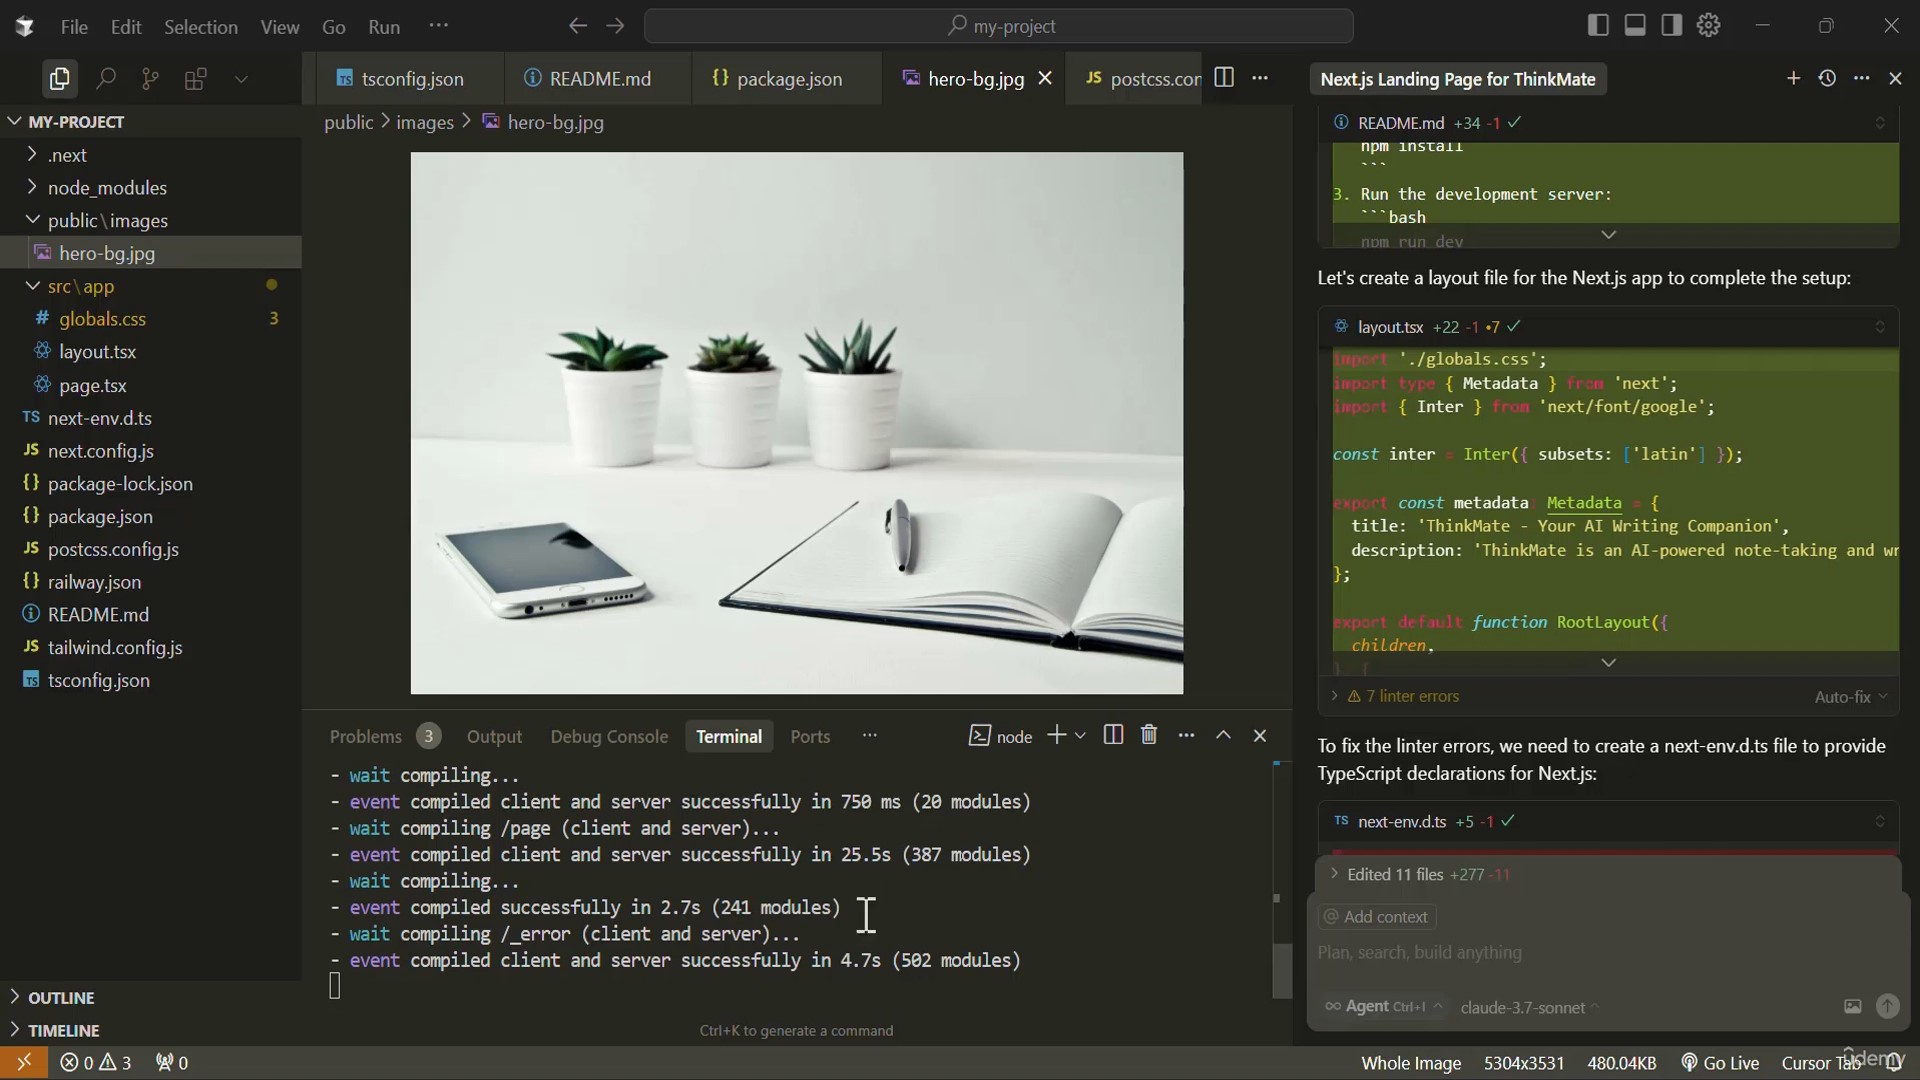Open editor tabs more actions menu
This screenshot has height=1080, width=1920.
[x=1261, y=78]
